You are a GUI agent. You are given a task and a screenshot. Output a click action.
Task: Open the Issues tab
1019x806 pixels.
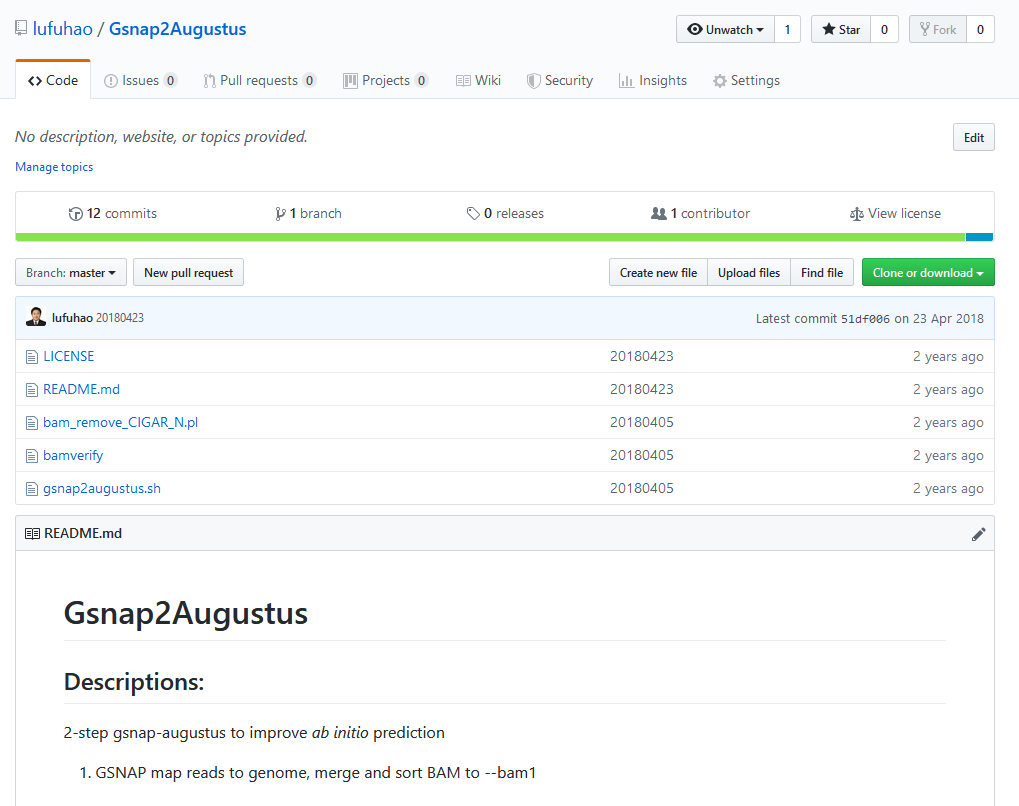[x=140, y=80]
